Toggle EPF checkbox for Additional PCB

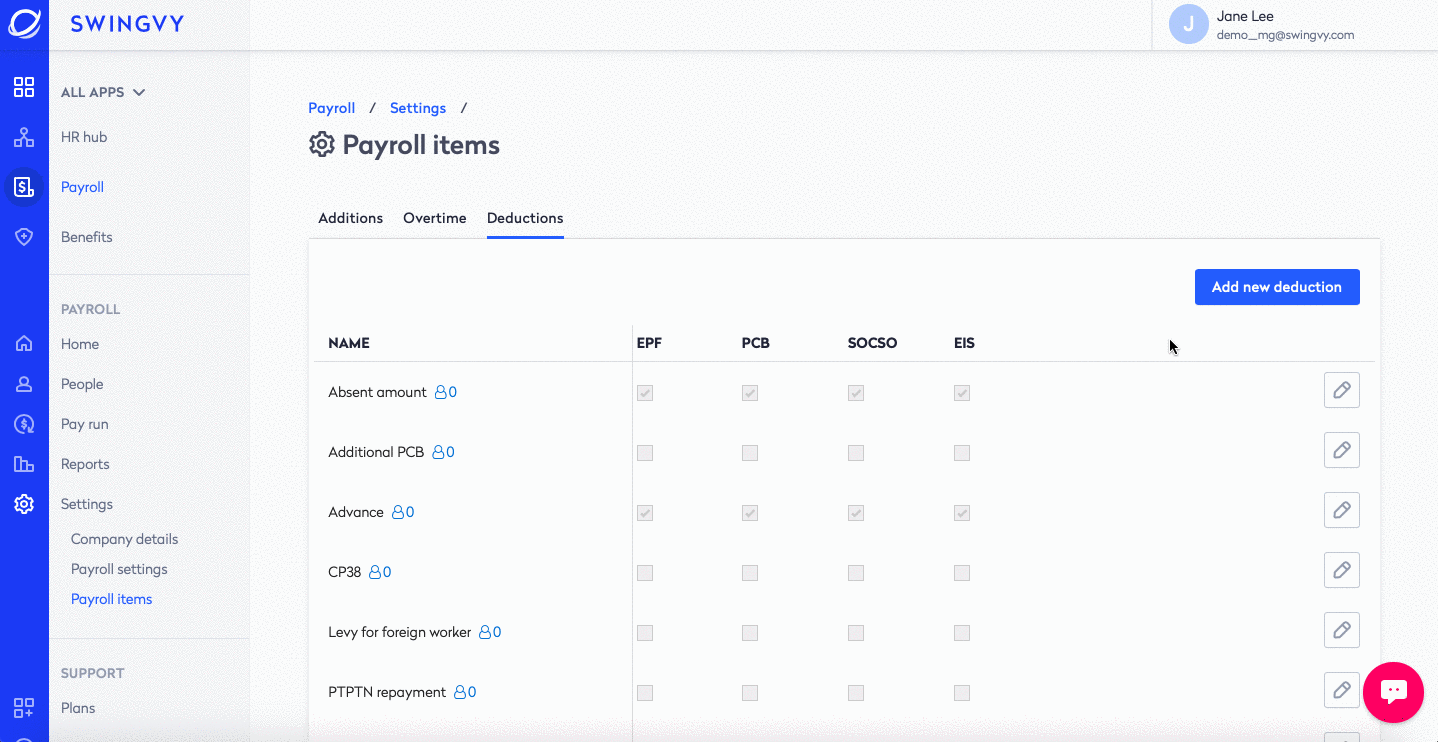(x=645, y=453)
